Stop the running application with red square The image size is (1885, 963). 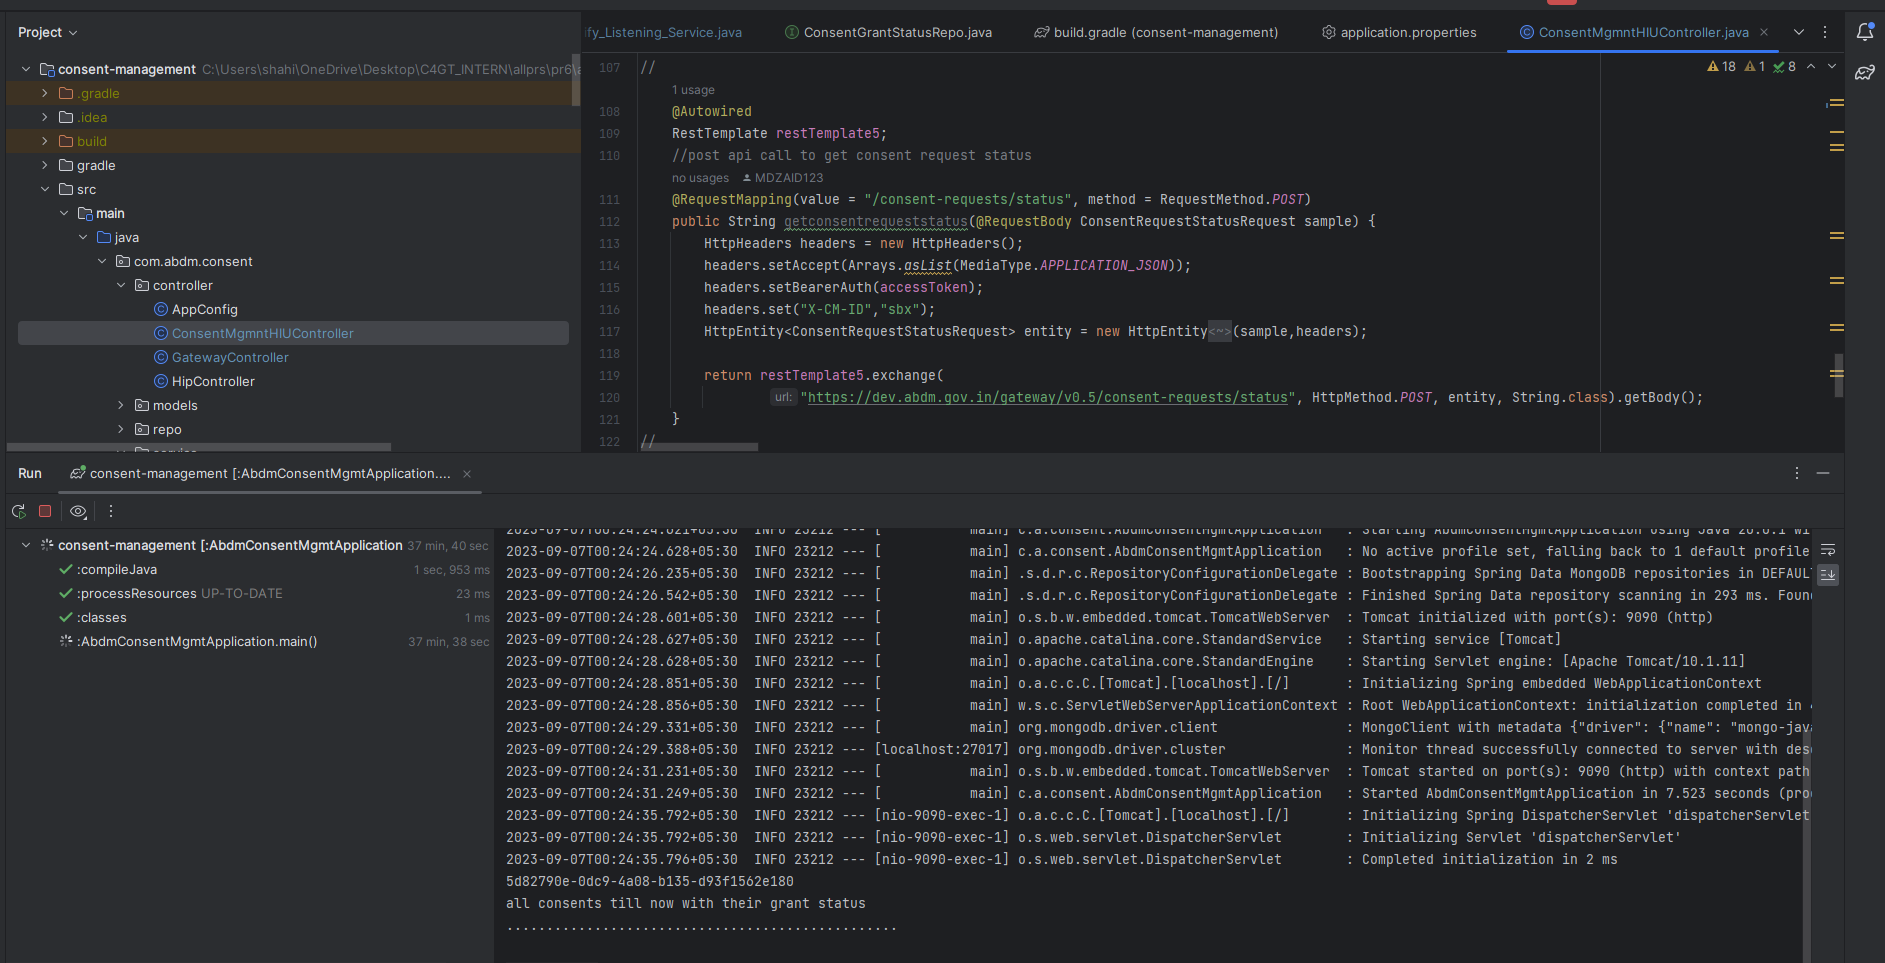[x=45, y=511]
